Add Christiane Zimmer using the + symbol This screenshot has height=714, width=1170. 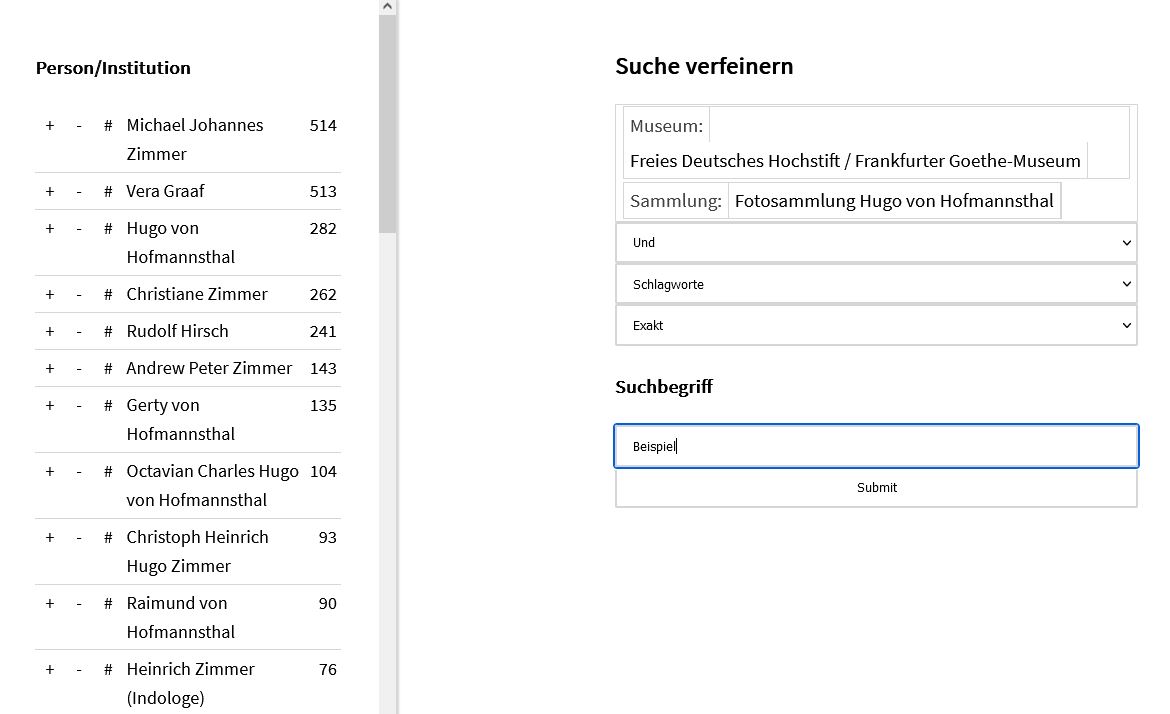[50, 295]
